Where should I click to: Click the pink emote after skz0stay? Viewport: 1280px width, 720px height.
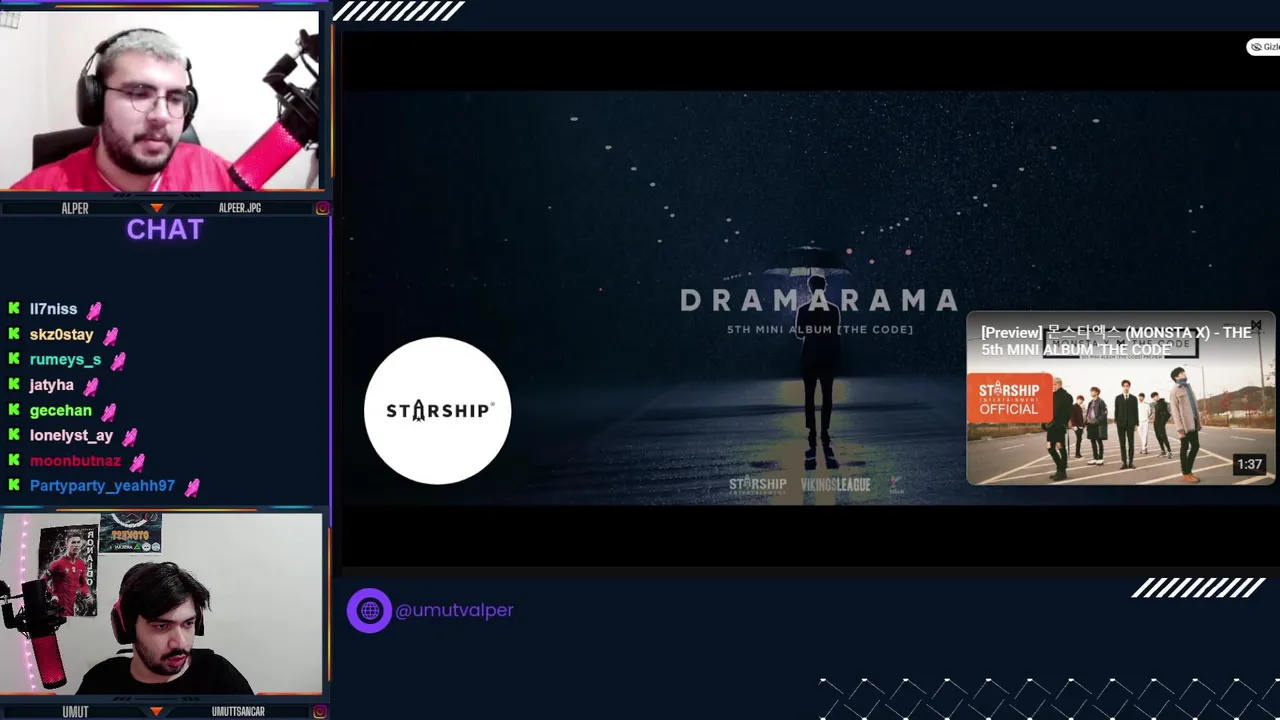[110, 336]
